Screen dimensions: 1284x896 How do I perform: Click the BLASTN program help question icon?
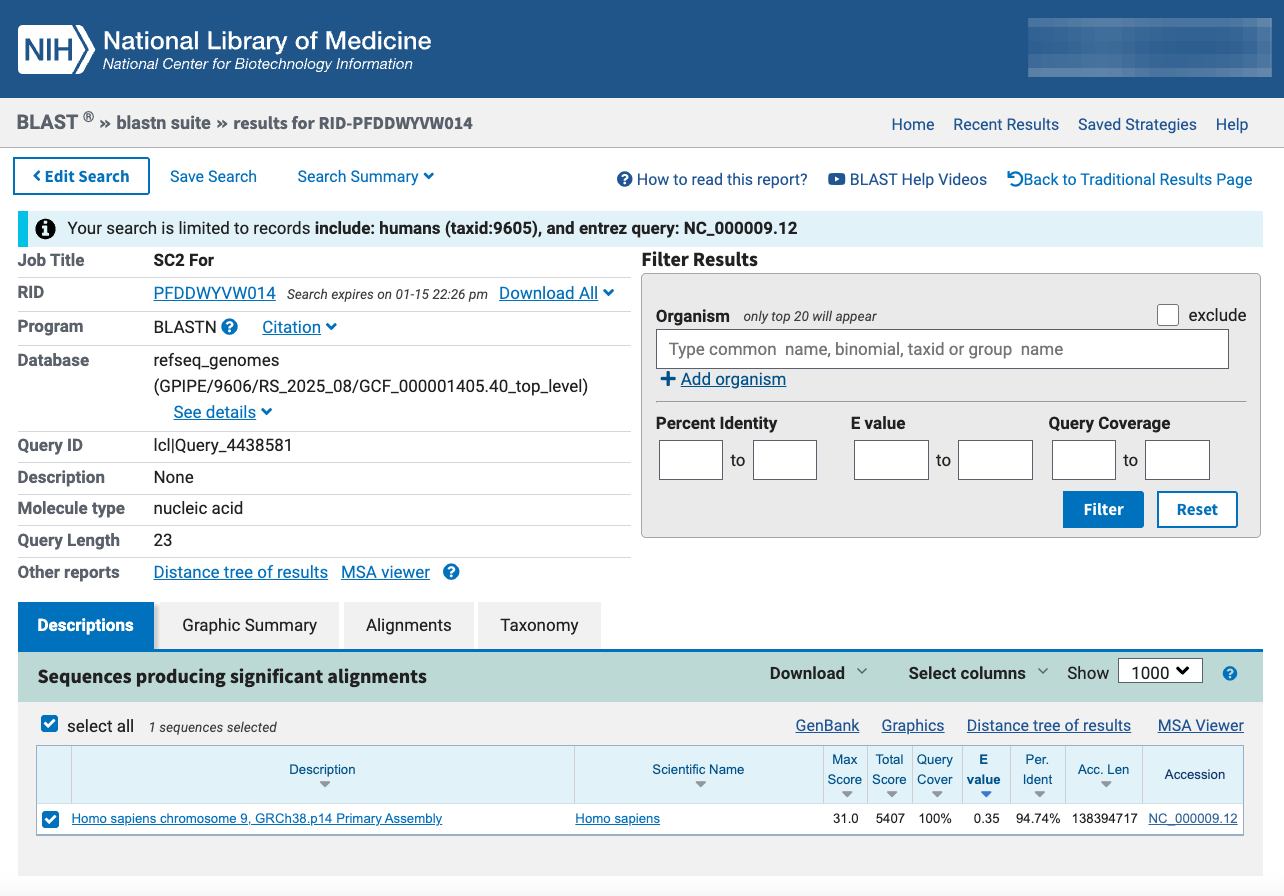point(230,327)
